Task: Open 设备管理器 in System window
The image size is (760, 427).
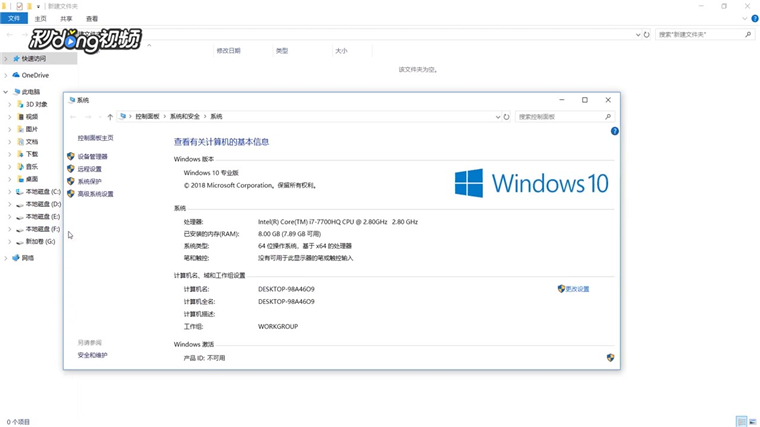Action: click(92, 157)
